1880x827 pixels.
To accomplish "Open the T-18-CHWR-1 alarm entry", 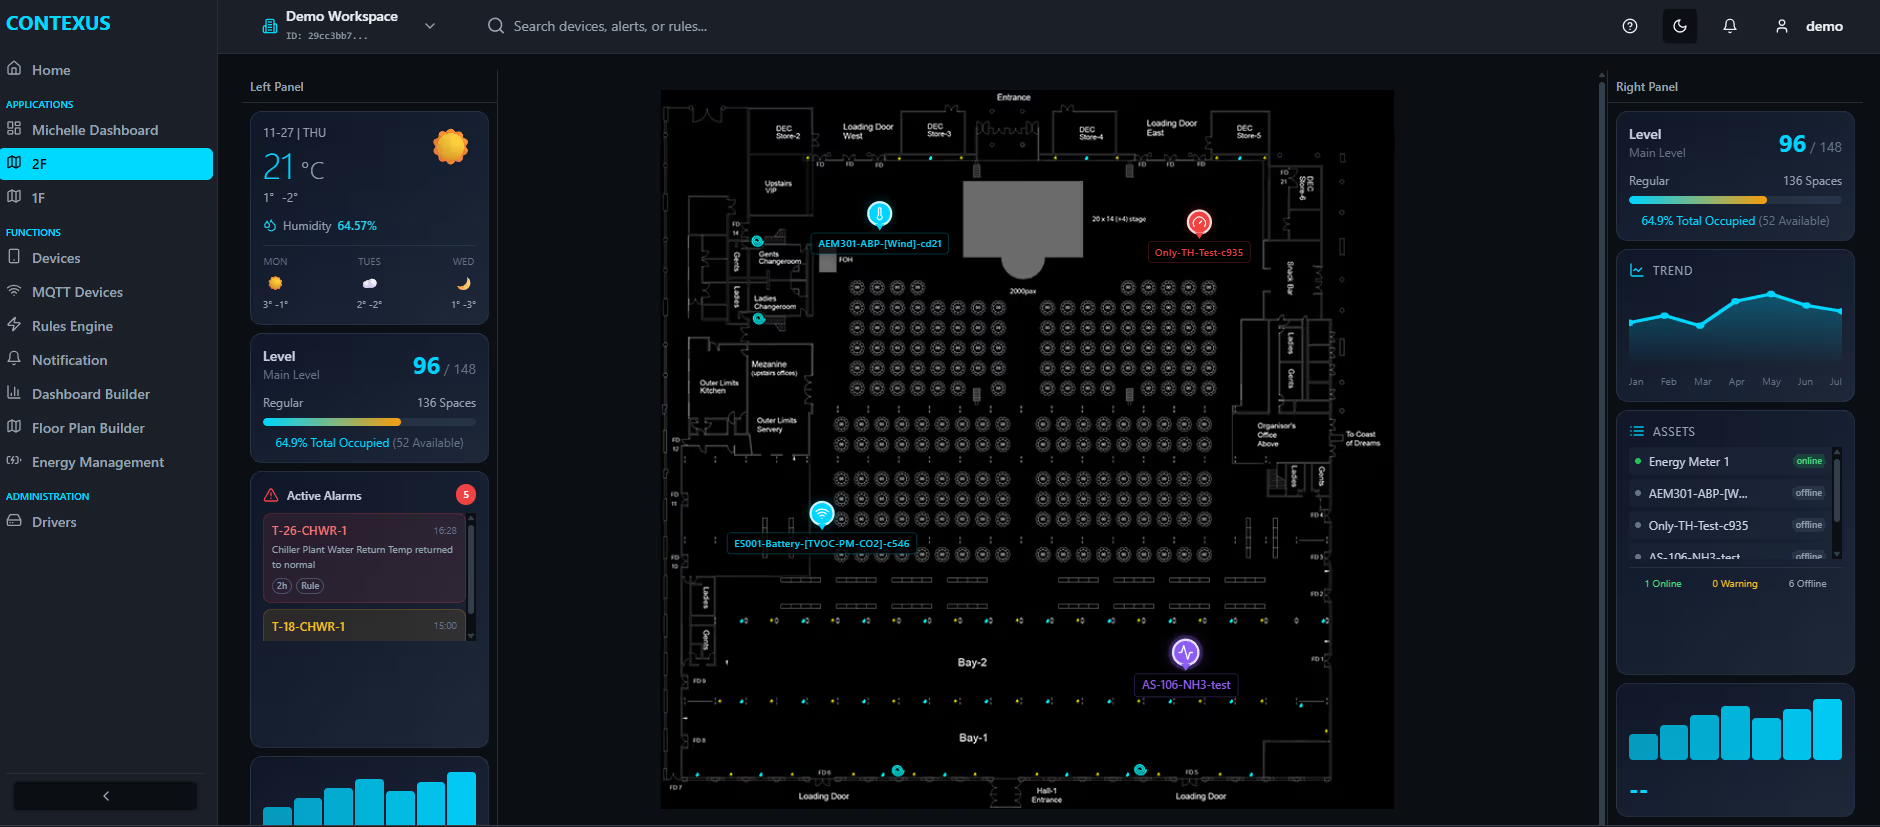I will tap(364, 626).
